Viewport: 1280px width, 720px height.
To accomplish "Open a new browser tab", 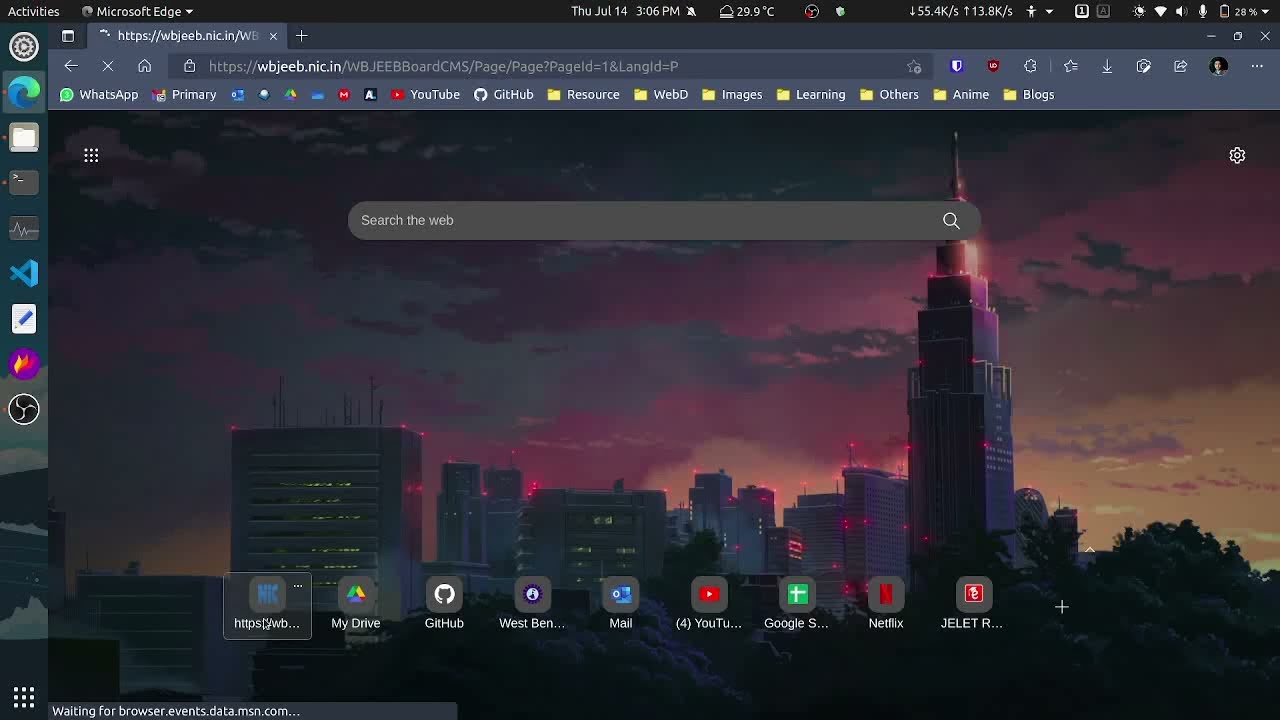I will coord(301,36).
